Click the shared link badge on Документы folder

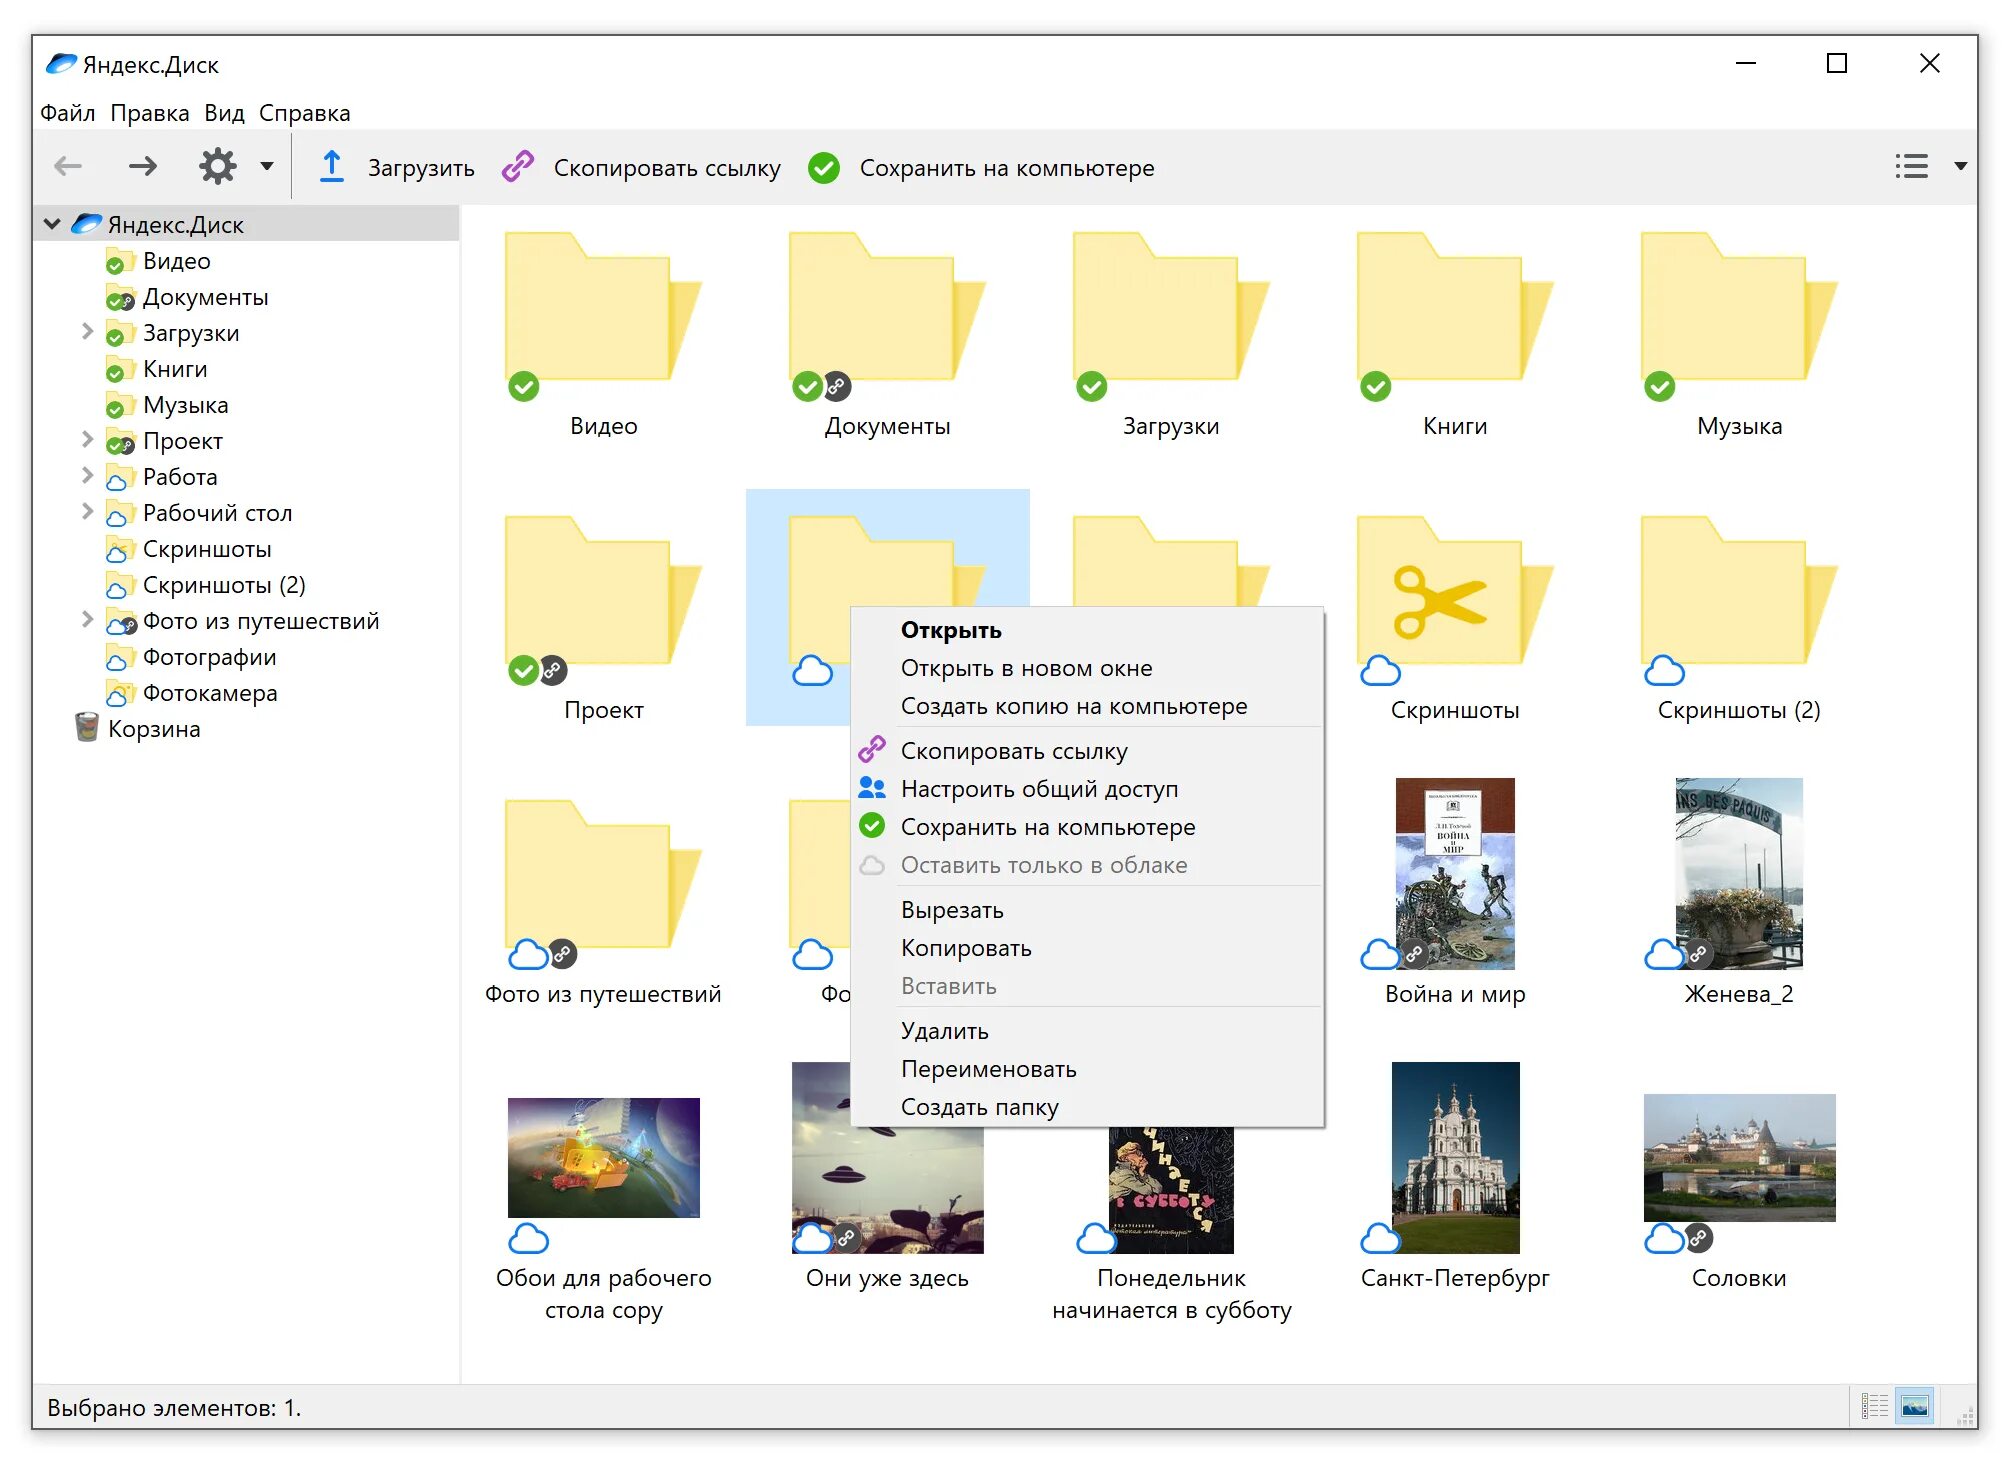click(x=837, y=386)
